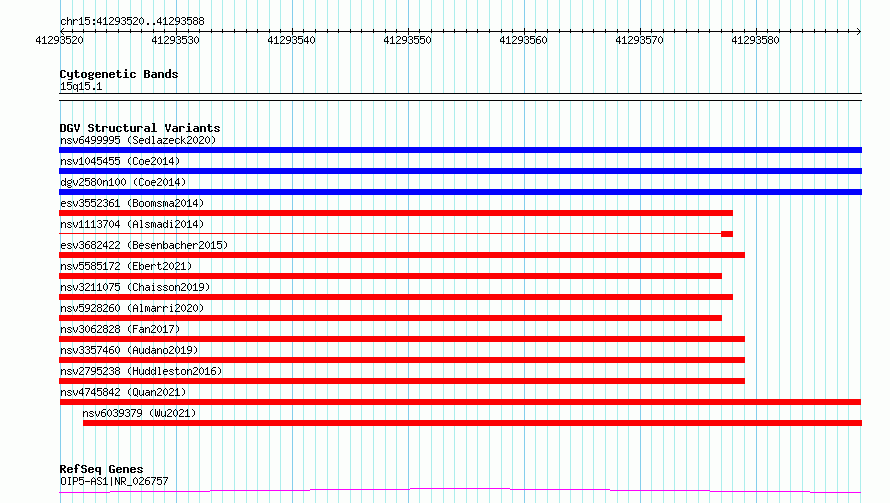Click the thin red line of nsv1113704
This screenshot has height=503, width=890.
pyautogui.click(x=390, y=233)
